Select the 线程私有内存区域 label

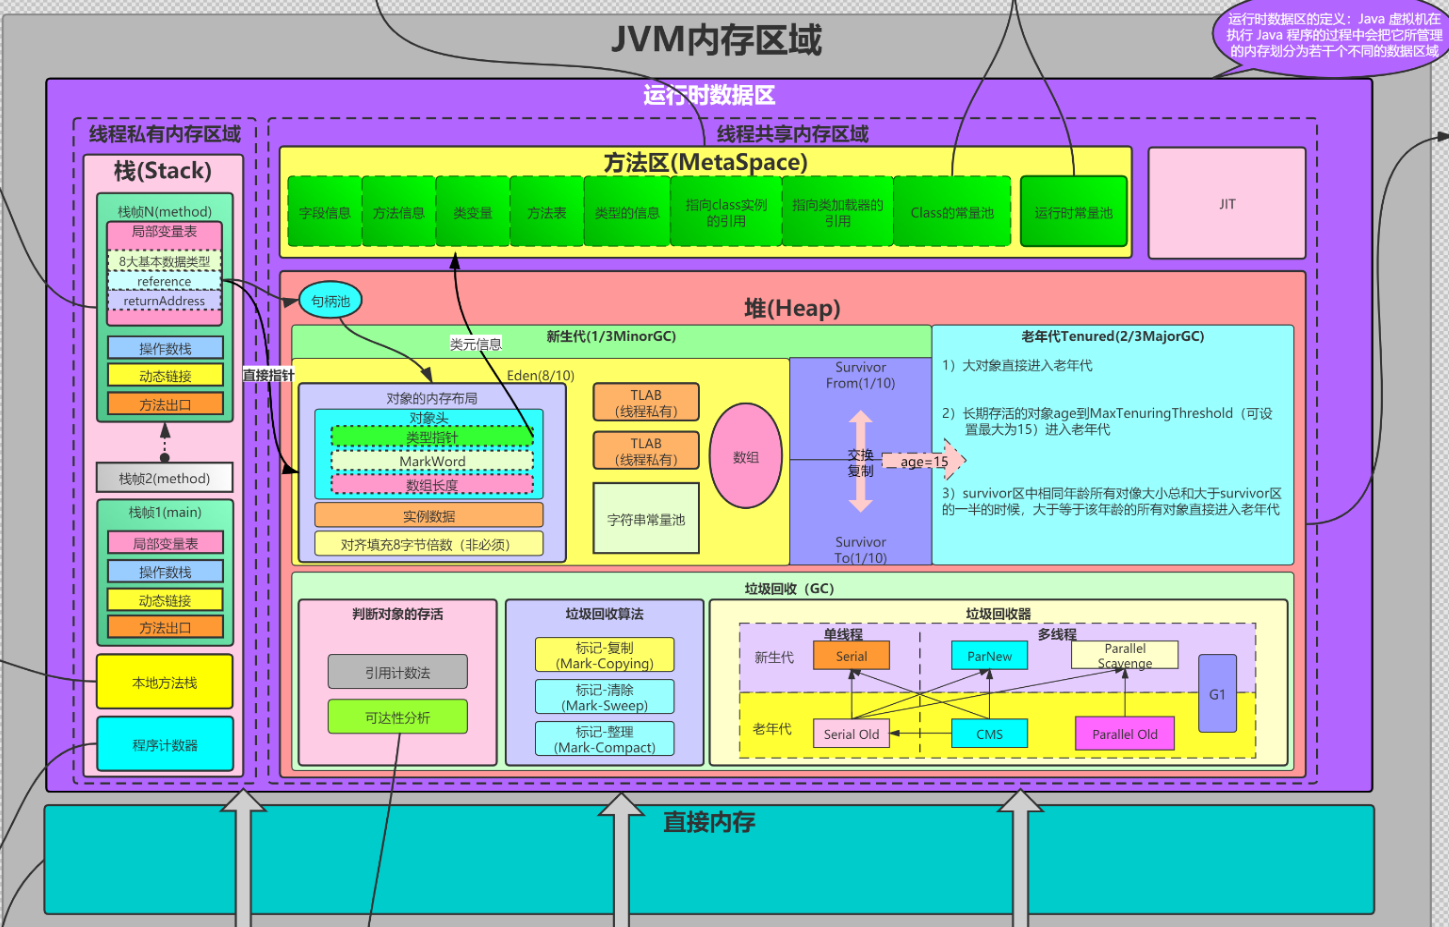click(x=165, y=135)
